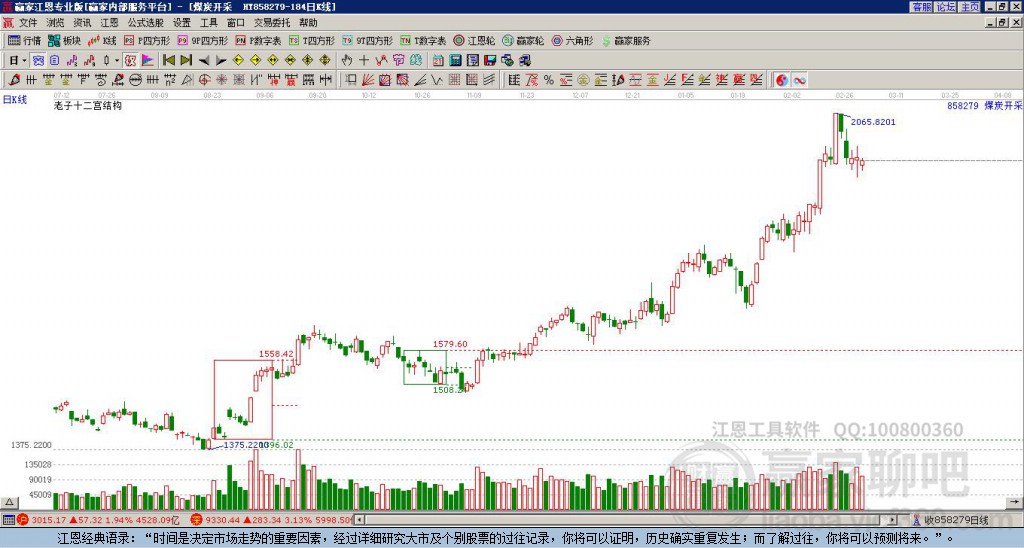The height and width of the screenshot is (548, 1024).
Task: Click the grid icon in status bar
Action: pos(8,520)
